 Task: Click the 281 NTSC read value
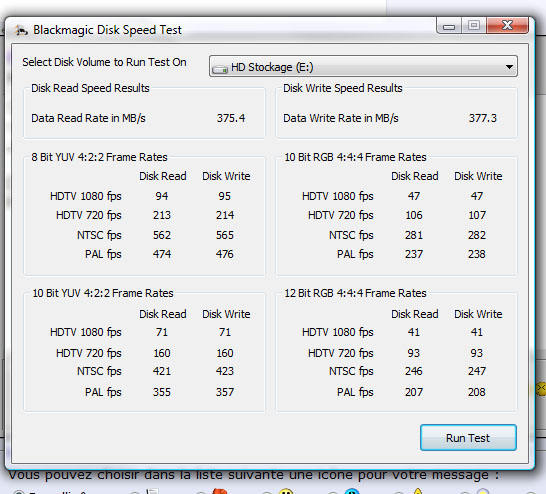coord(414,235)
